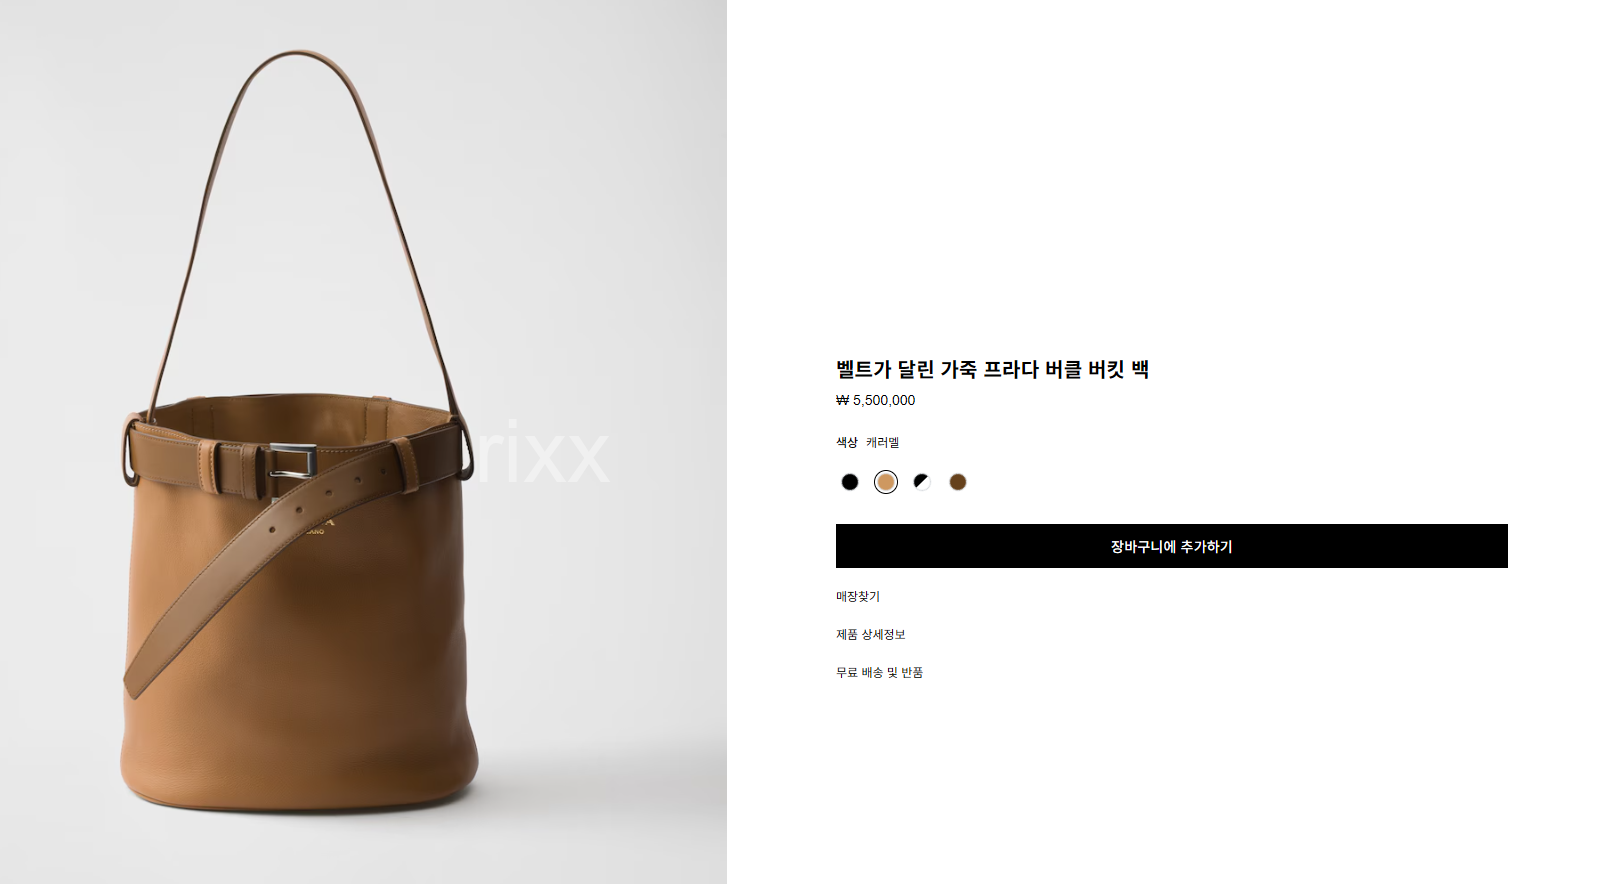Expand 무료 배송 및 반품 section
This screenshot has width=1605, height=884.
tap(879, 672)
